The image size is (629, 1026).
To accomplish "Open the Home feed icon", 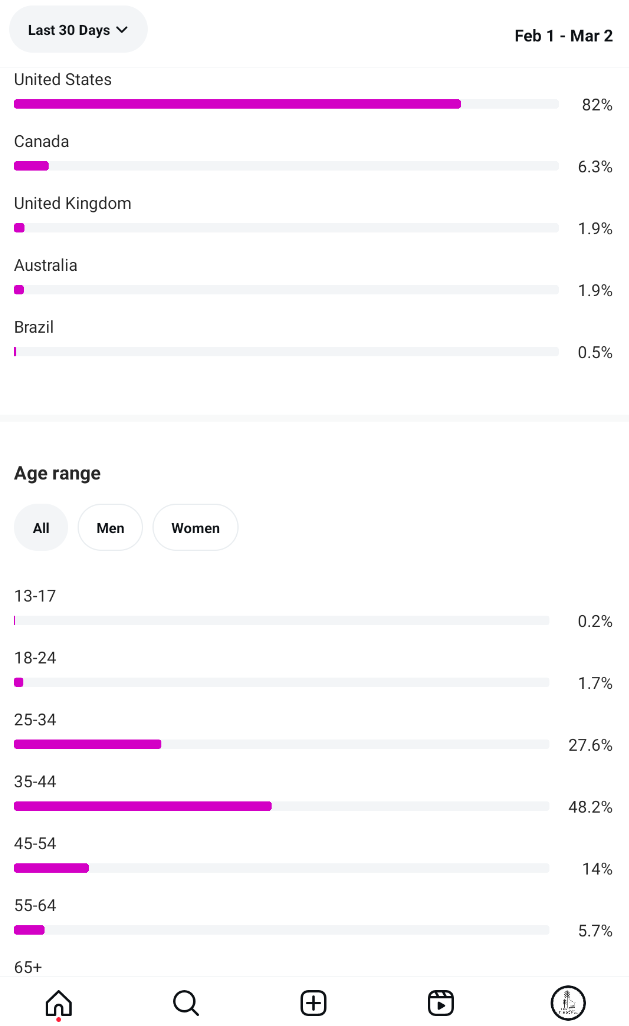I will tap(58, 1002).
